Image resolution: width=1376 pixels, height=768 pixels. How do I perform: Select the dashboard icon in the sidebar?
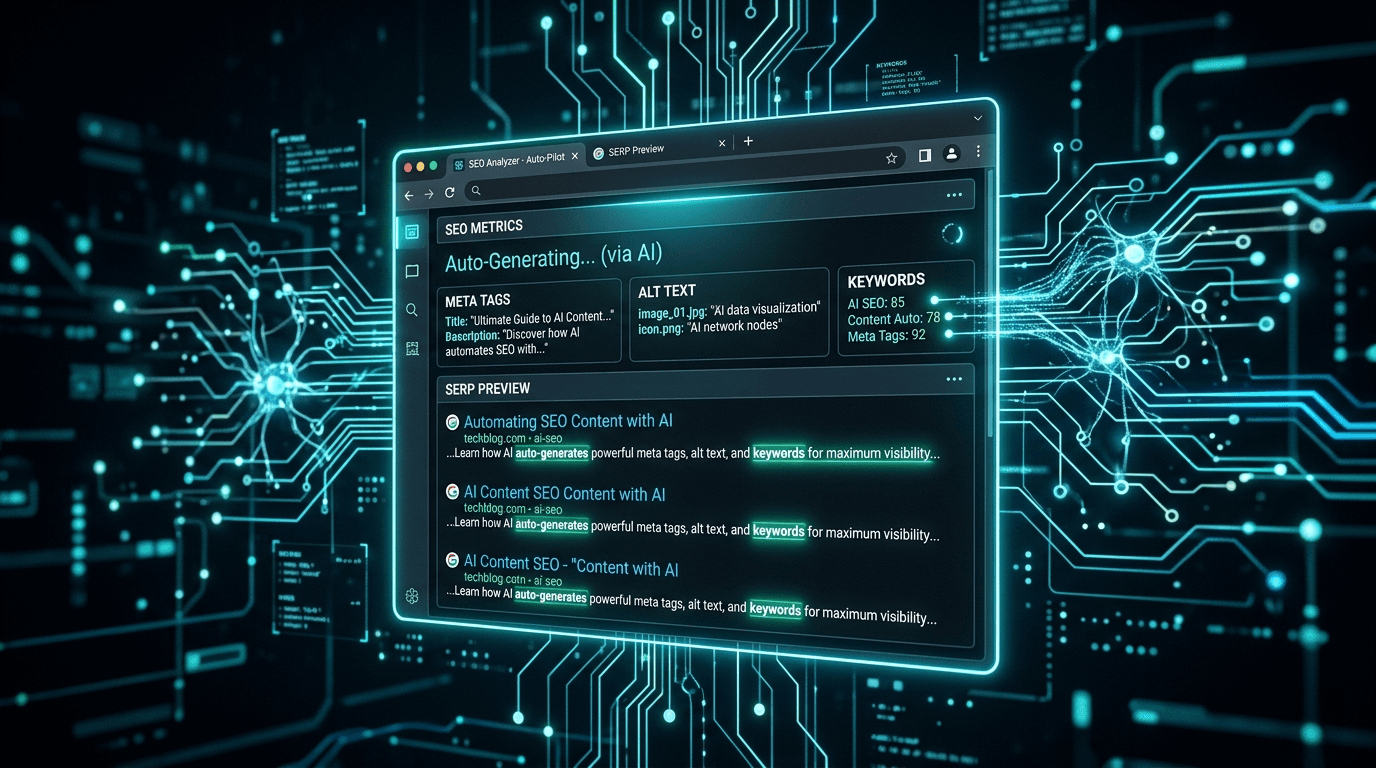(x=411, y=230)
